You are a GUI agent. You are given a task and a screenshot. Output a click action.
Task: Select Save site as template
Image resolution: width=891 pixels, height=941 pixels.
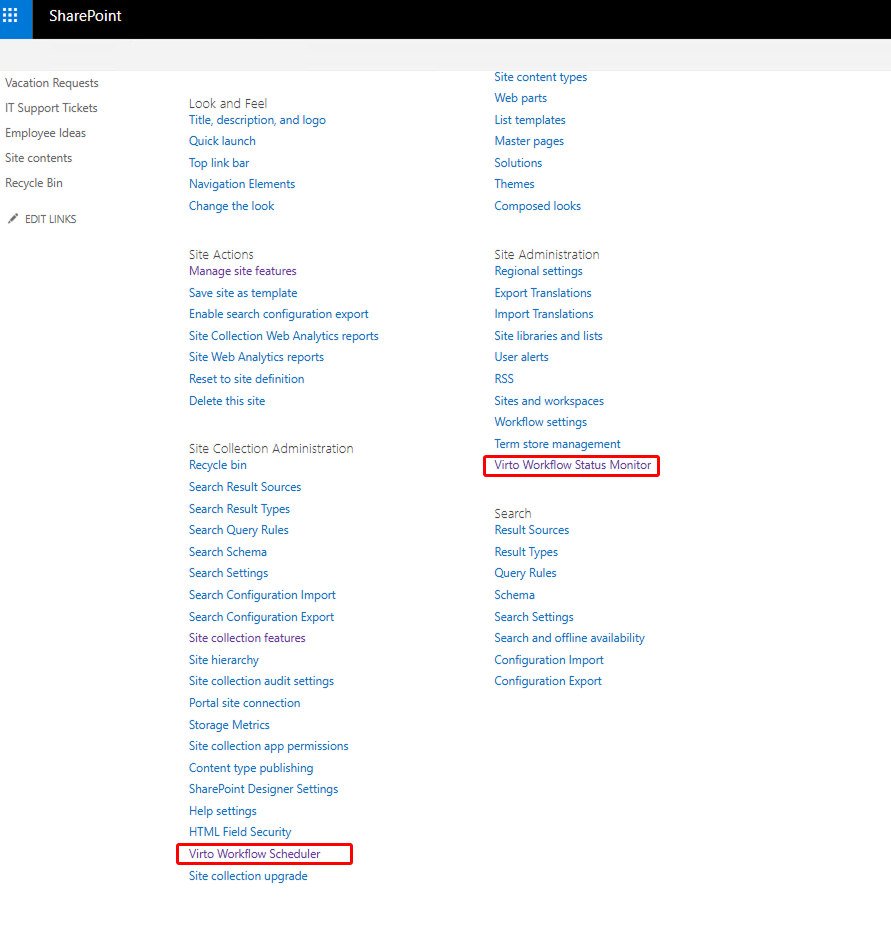point(243,292)
